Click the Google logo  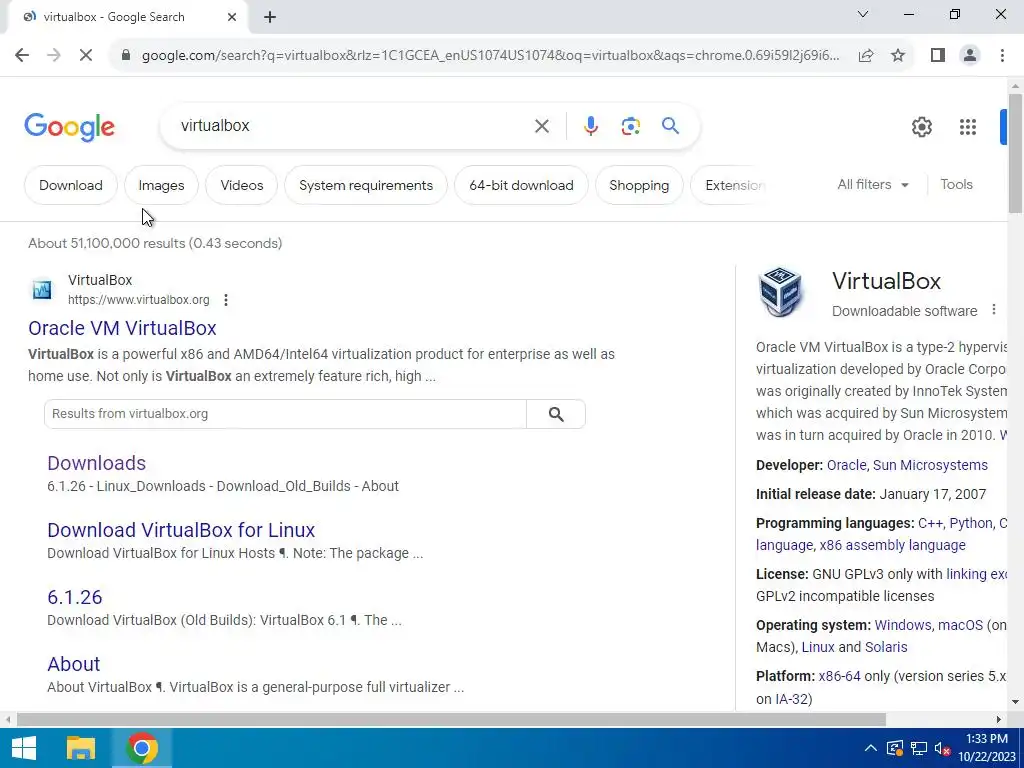click(x=69, y=127)
